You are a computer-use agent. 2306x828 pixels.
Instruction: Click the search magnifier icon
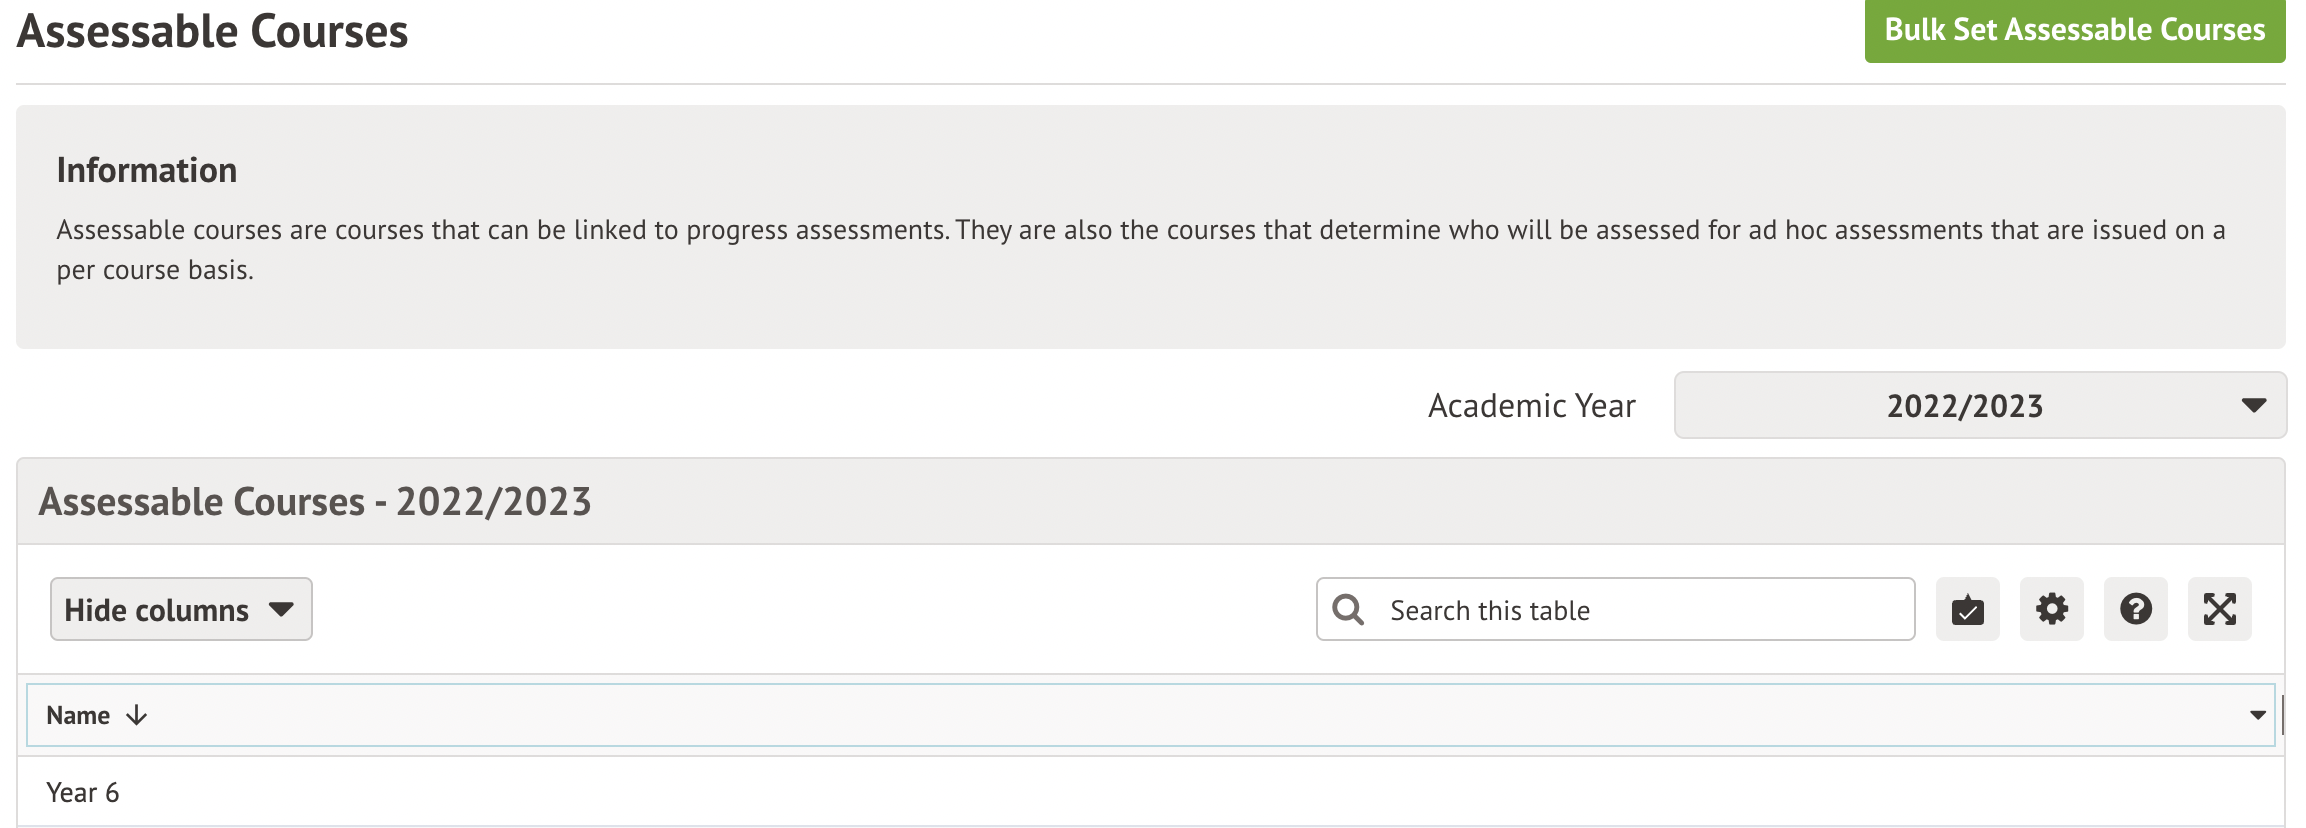click(1348, 609)
